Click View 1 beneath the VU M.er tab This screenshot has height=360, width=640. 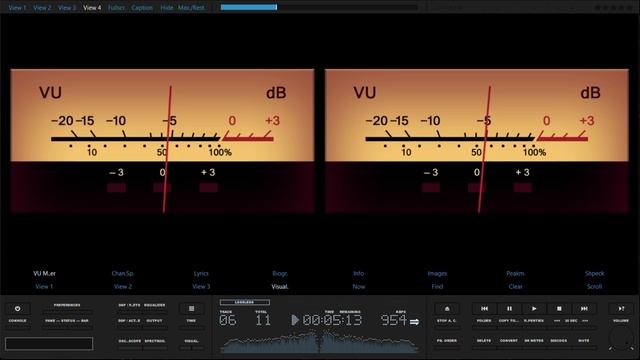[x=44, y=287]
